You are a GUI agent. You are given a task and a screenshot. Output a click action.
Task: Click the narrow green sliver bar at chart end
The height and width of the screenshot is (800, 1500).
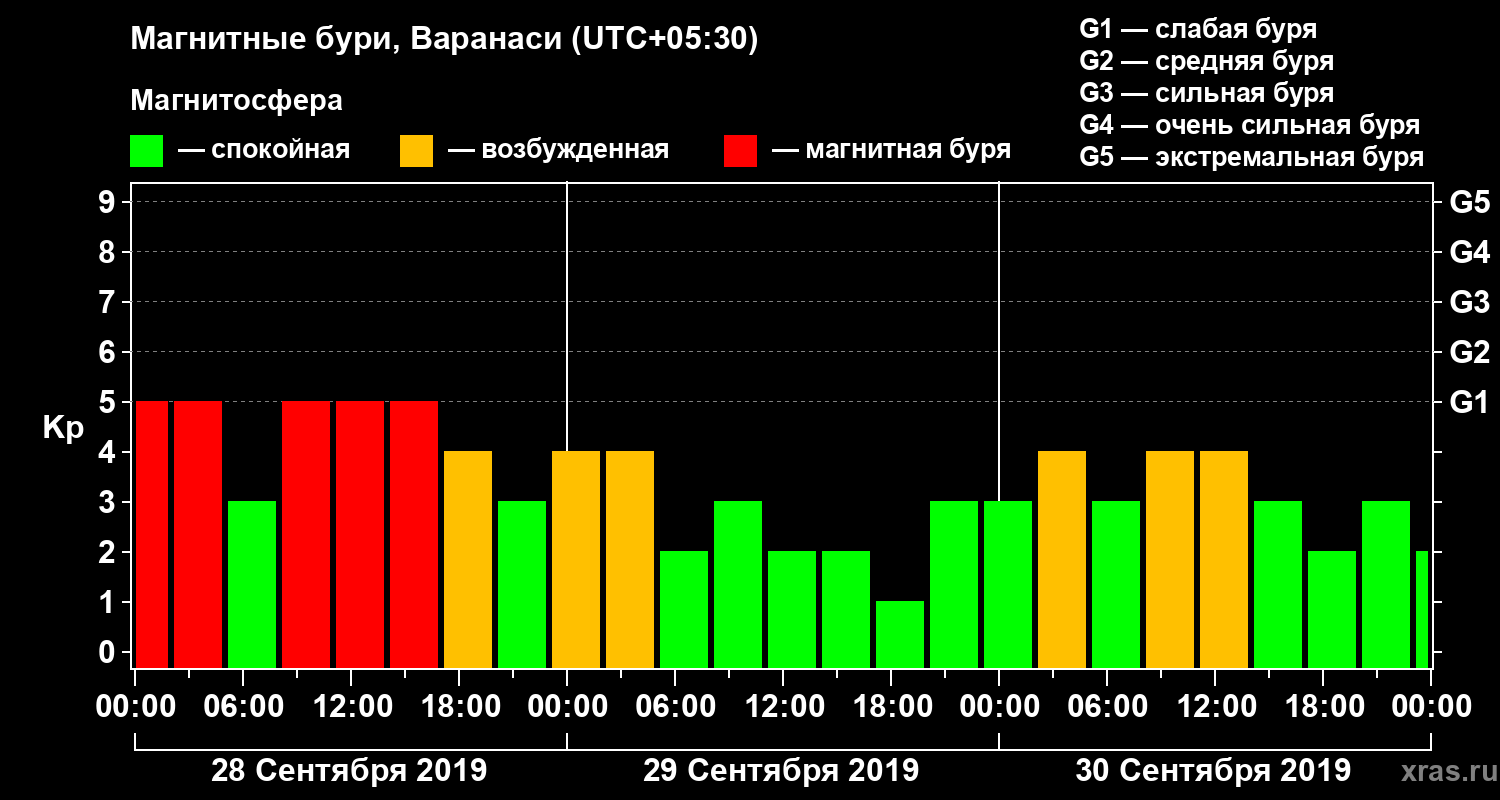(1422, 609)
